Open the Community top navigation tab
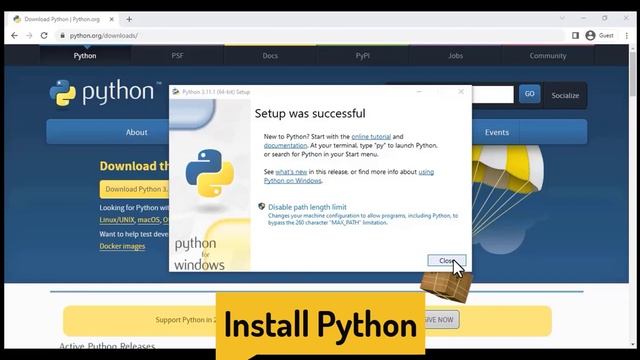 548,56
